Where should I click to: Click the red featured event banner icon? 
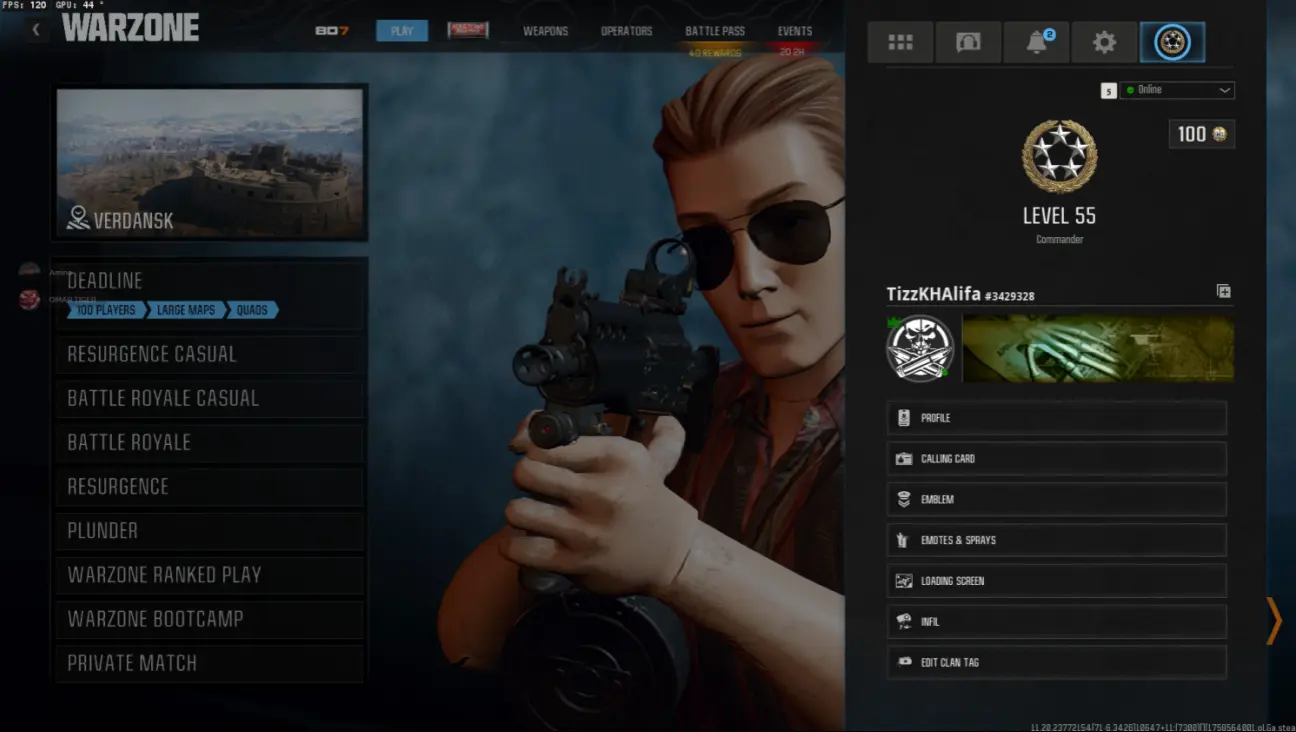468,30
